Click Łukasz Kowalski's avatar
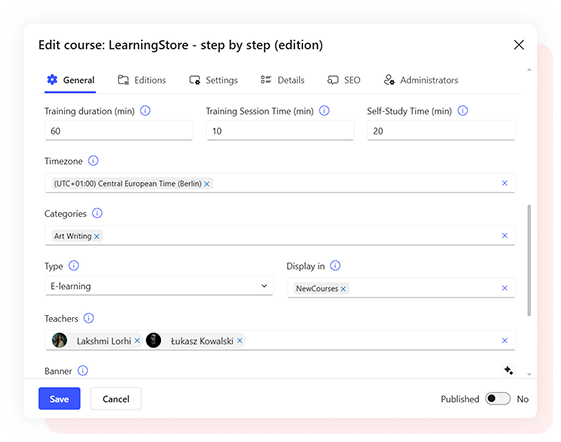The width and height of the screenshot is (561, 442). click(153, 340)
